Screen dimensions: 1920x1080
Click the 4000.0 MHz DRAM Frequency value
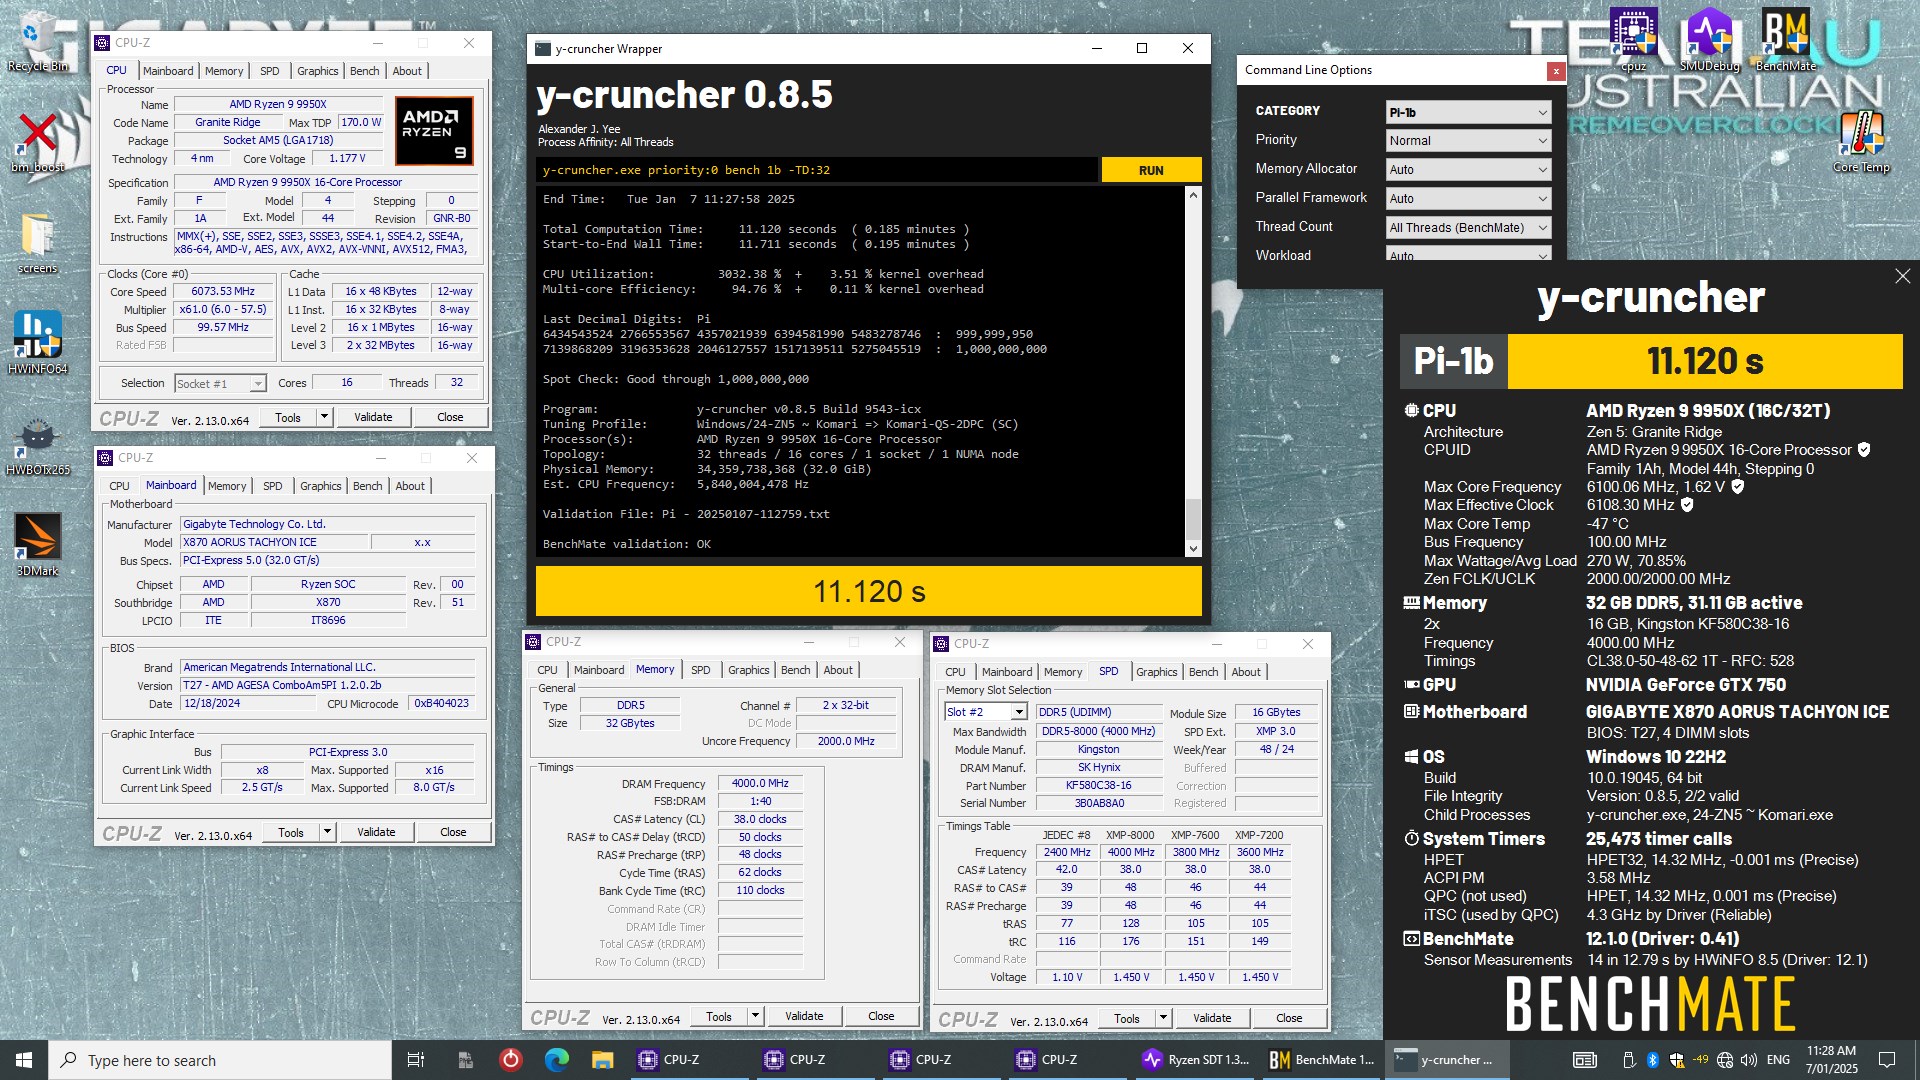point(760,783)
